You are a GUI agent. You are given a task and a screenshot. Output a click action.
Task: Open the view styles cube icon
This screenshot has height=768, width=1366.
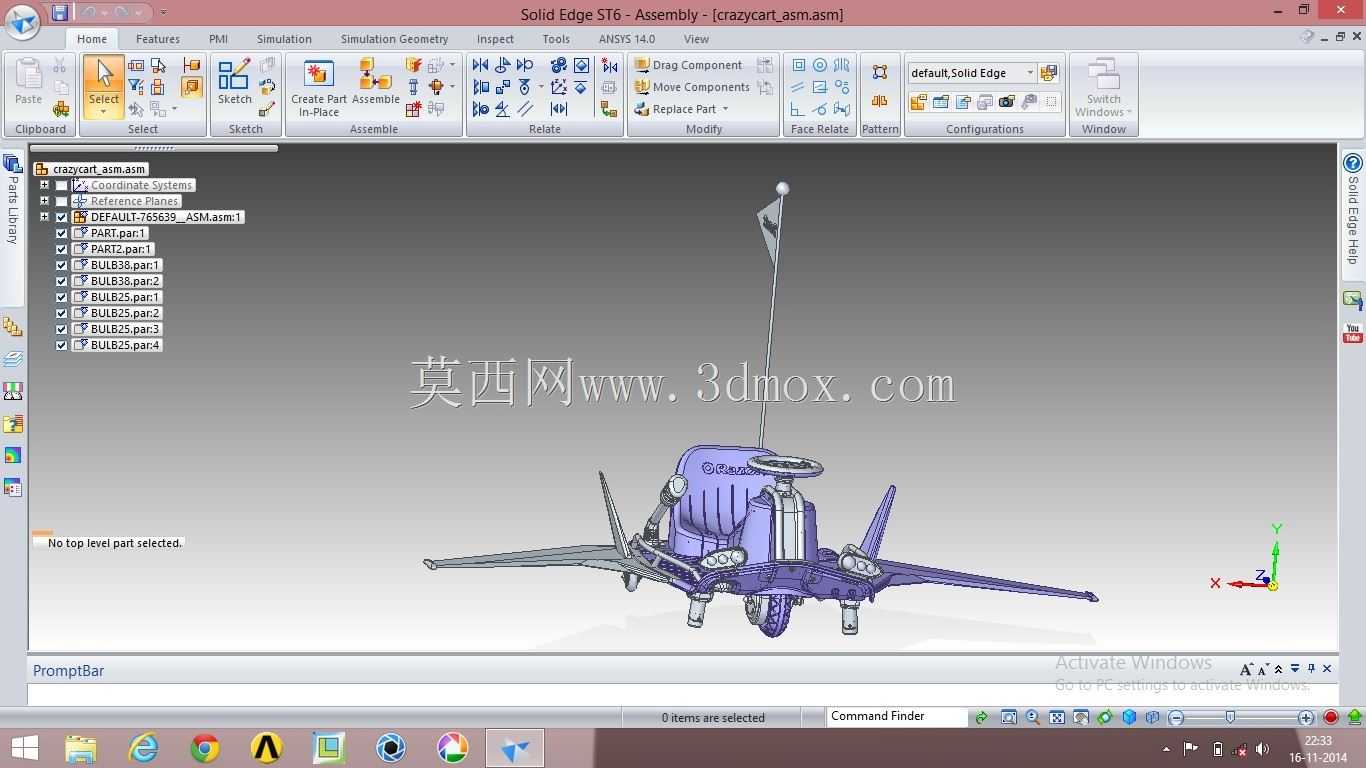(1129, 717)
